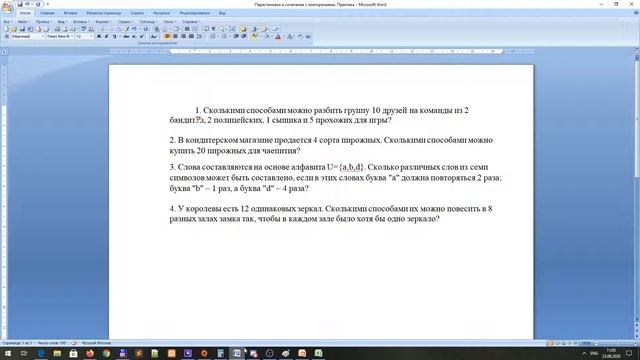Expand the Правка classic menu
This screenshot has width=640, height=360.
[44, 21]
